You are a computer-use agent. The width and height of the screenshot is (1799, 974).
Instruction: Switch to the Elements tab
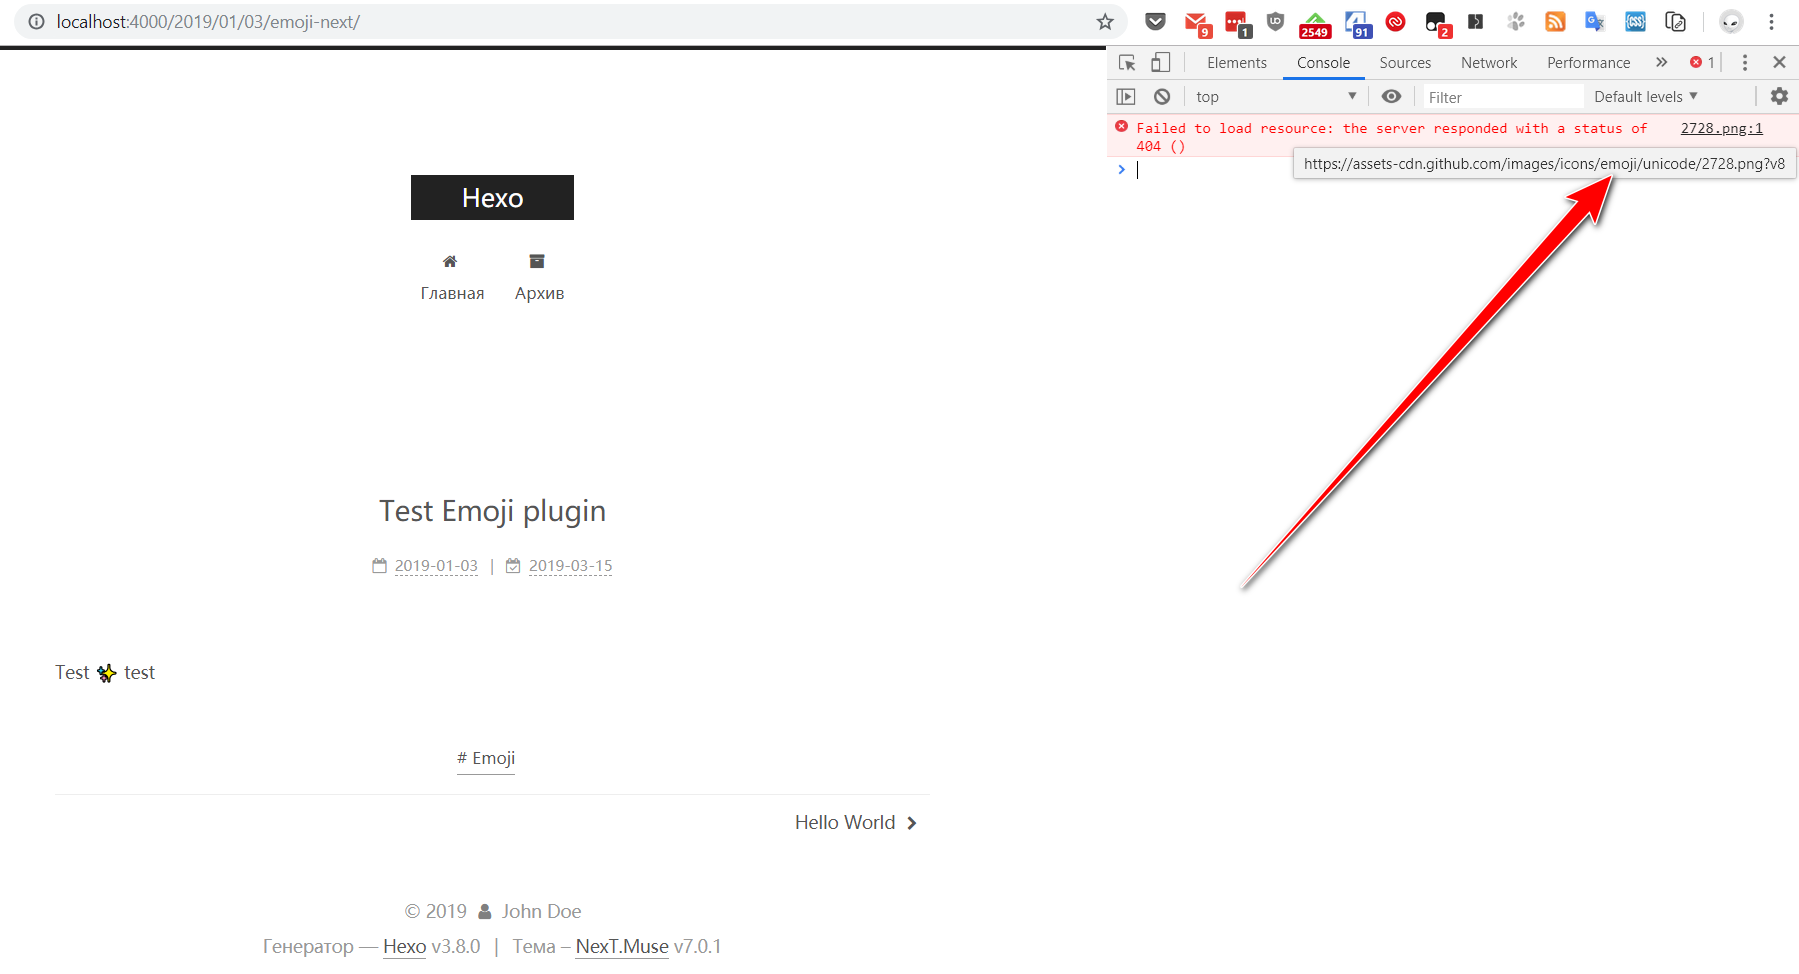click(1237, 62)
